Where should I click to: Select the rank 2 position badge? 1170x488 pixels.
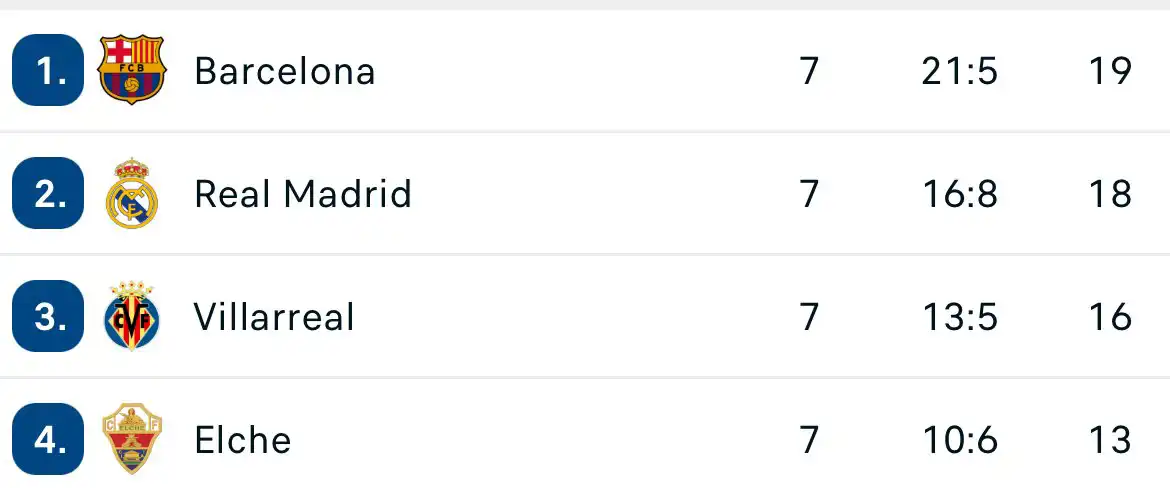pyautogui.click(x=48, y=193)
